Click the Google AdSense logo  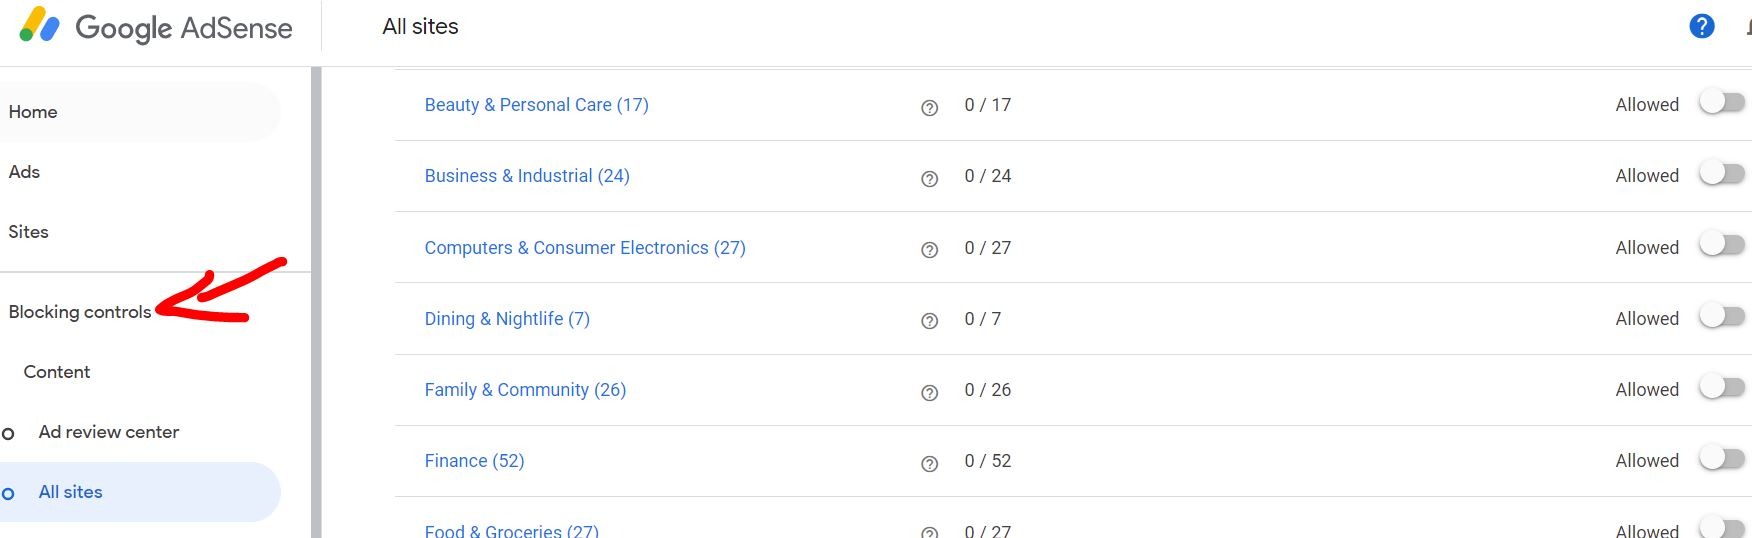click(x=156, y=27)
